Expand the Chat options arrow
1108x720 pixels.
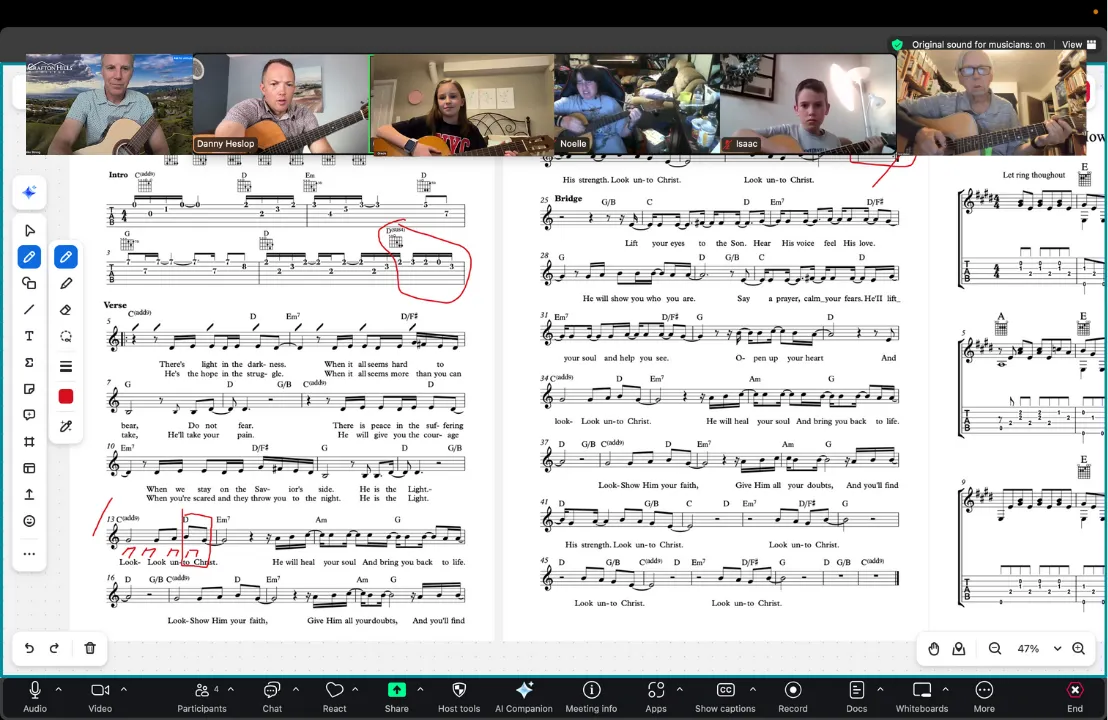point(295,689)
